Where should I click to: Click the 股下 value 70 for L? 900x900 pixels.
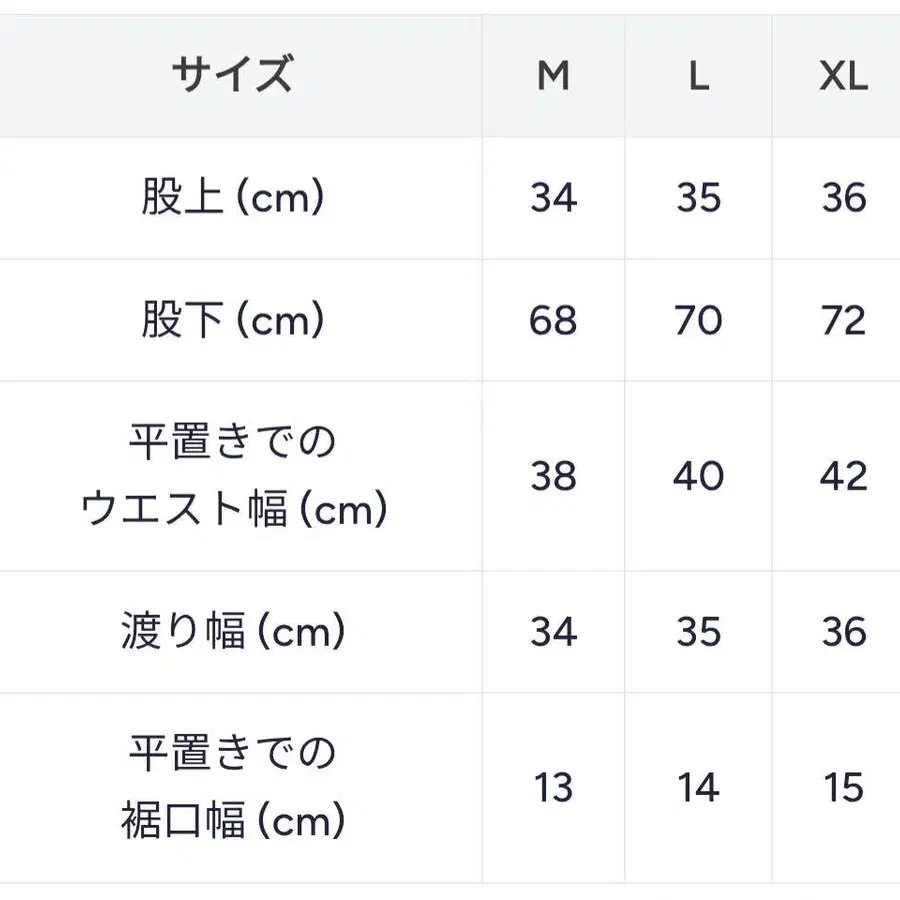(x=698, y=320)
